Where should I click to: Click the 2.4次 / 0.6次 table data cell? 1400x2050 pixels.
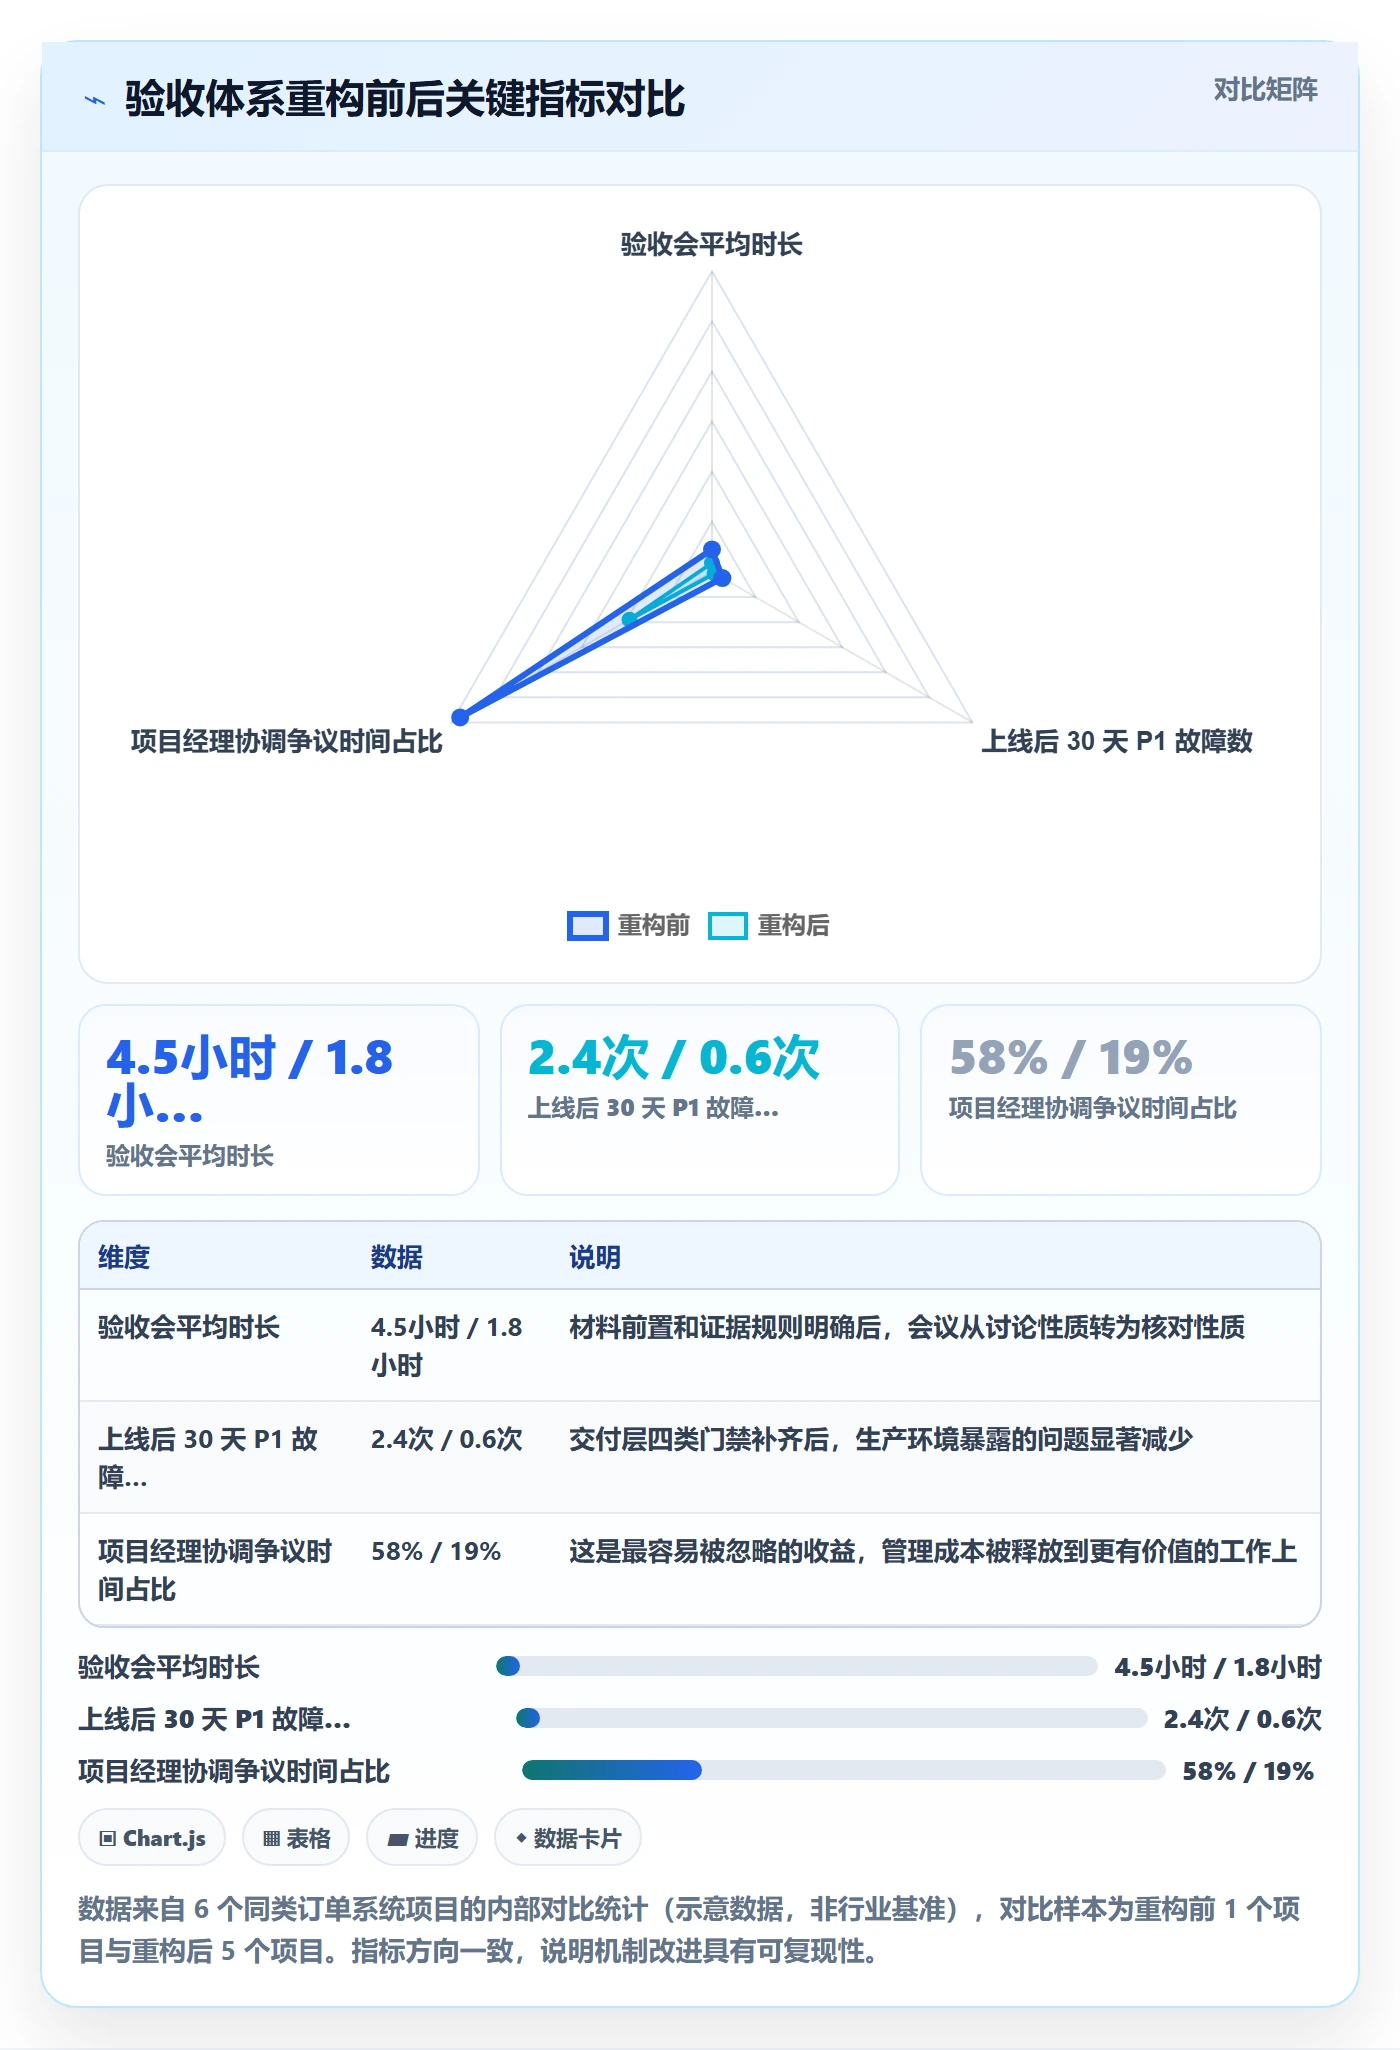pos(447,1439)
